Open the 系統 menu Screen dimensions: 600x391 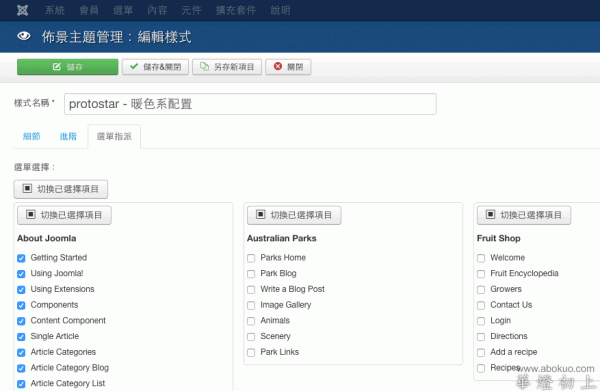click(55, 10)
